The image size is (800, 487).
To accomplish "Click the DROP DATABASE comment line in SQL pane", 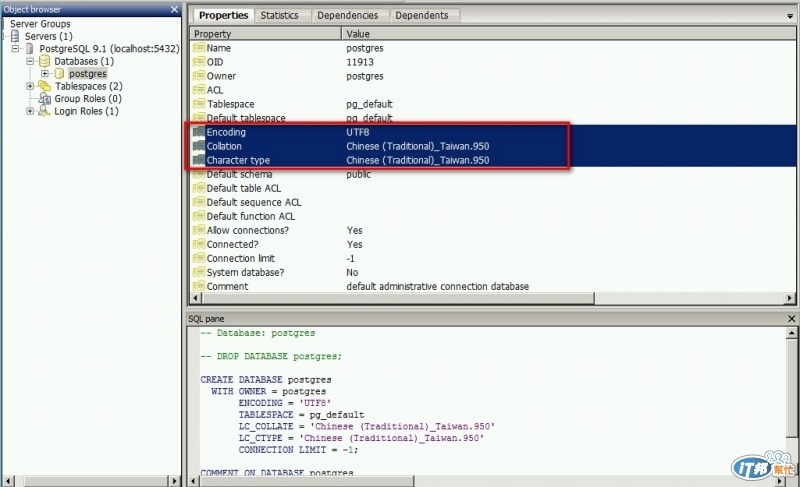I will coord(271,356).
